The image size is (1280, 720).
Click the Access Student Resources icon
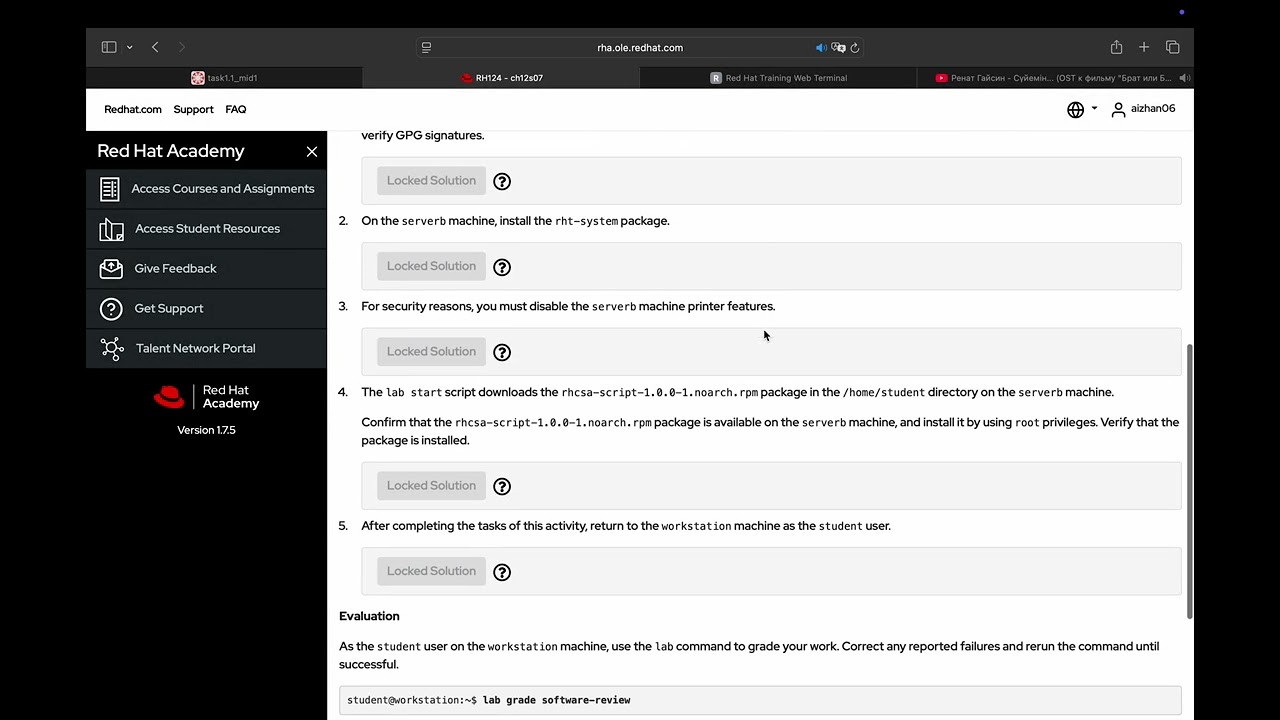tap(111, 229)
